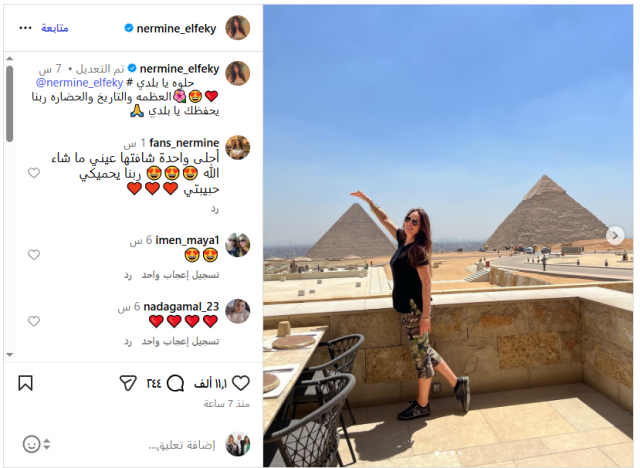Click the comments scrollbar up arrow
This screenshot has width=640, height=468.
tap(10, 58)
